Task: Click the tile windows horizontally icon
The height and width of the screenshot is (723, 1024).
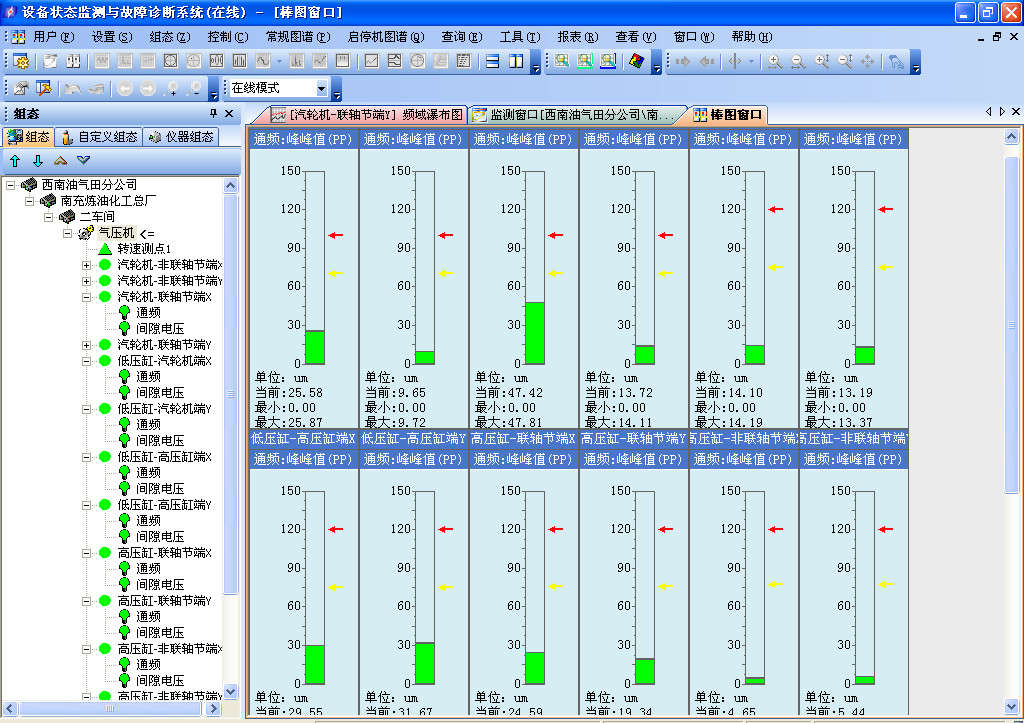Action: 492,62
